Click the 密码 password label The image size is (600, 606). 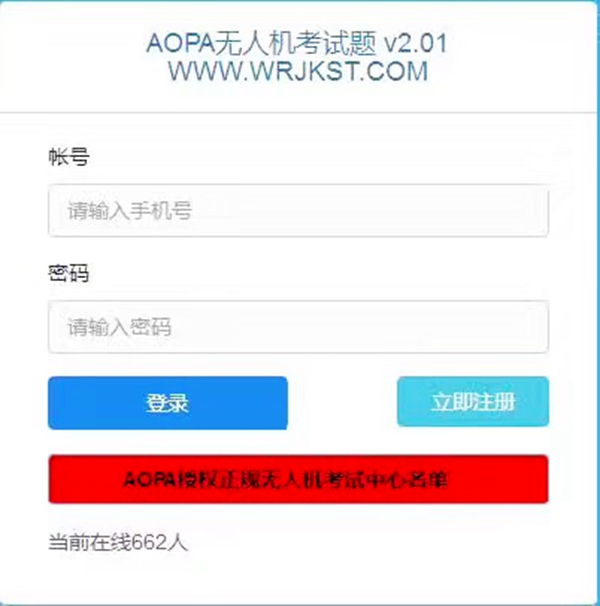click(68, 273)
